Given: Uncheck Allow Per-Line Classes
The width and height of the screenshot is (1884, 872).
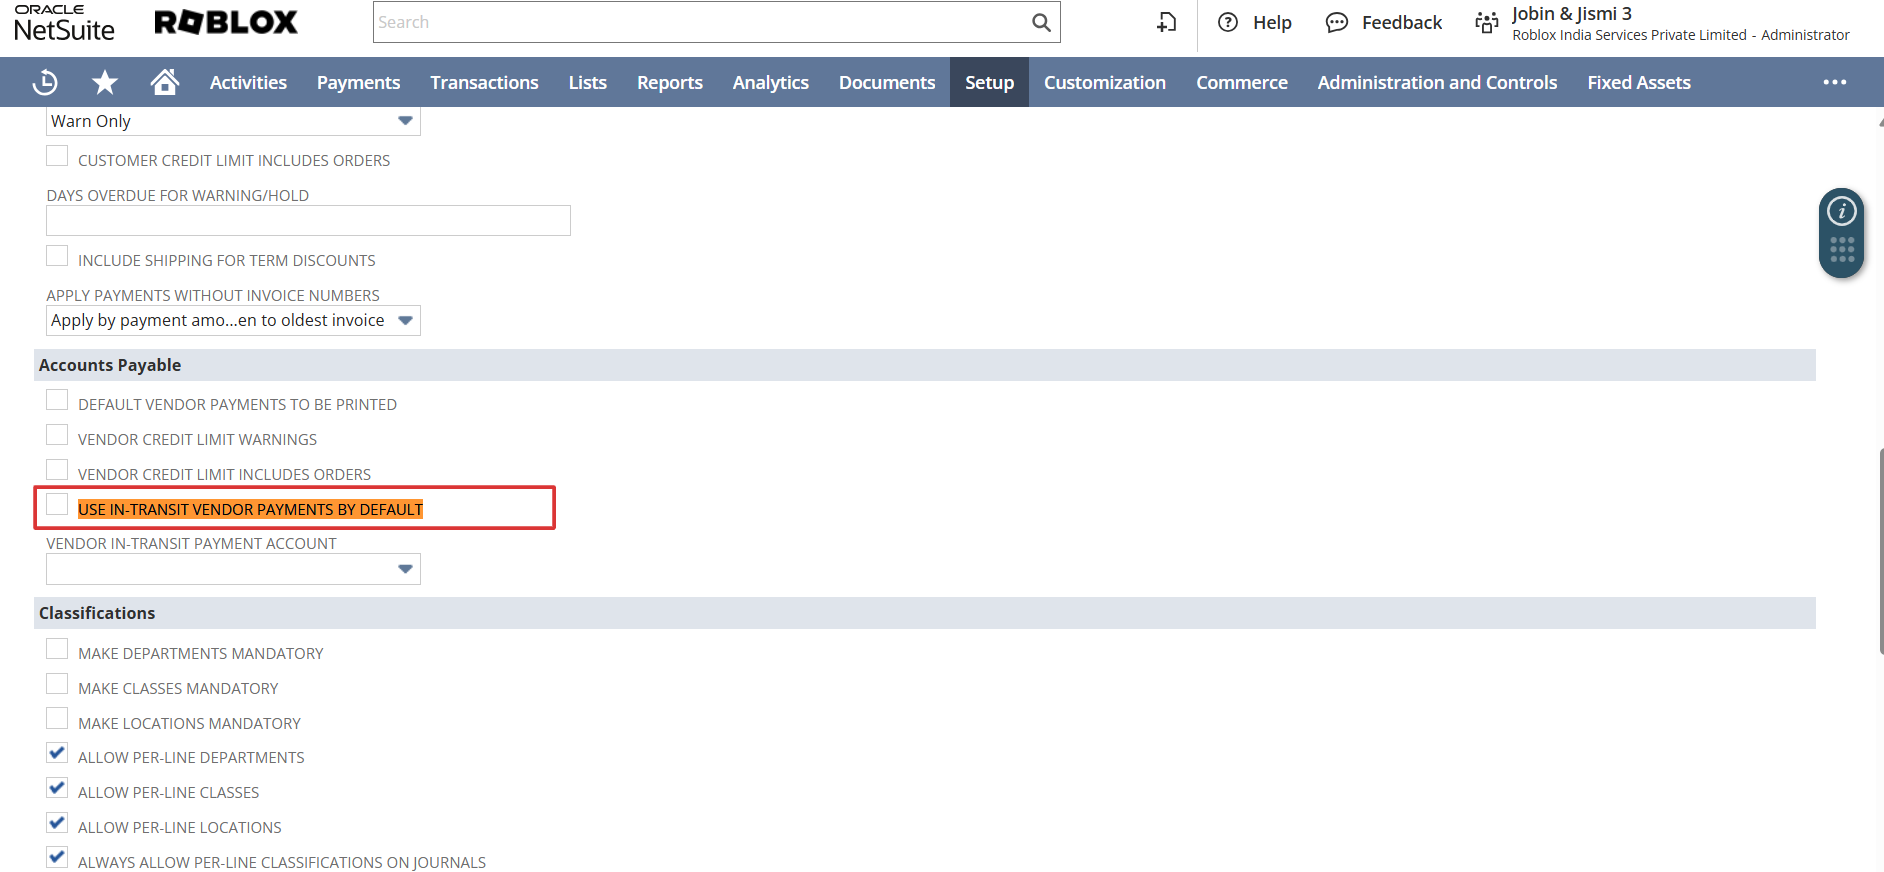Looking at the screenshot, I should [x=58, y=788].
